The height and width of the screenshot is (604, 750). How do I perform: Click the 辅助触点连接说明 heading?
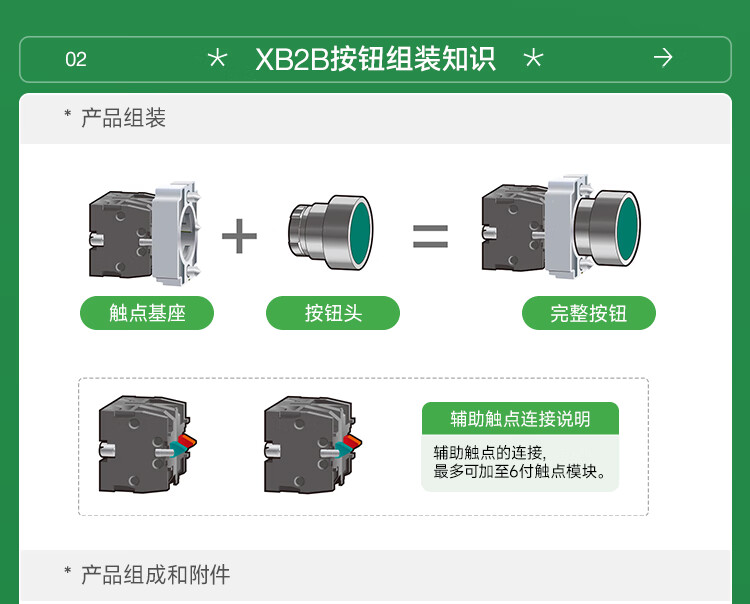pos(520,418)
